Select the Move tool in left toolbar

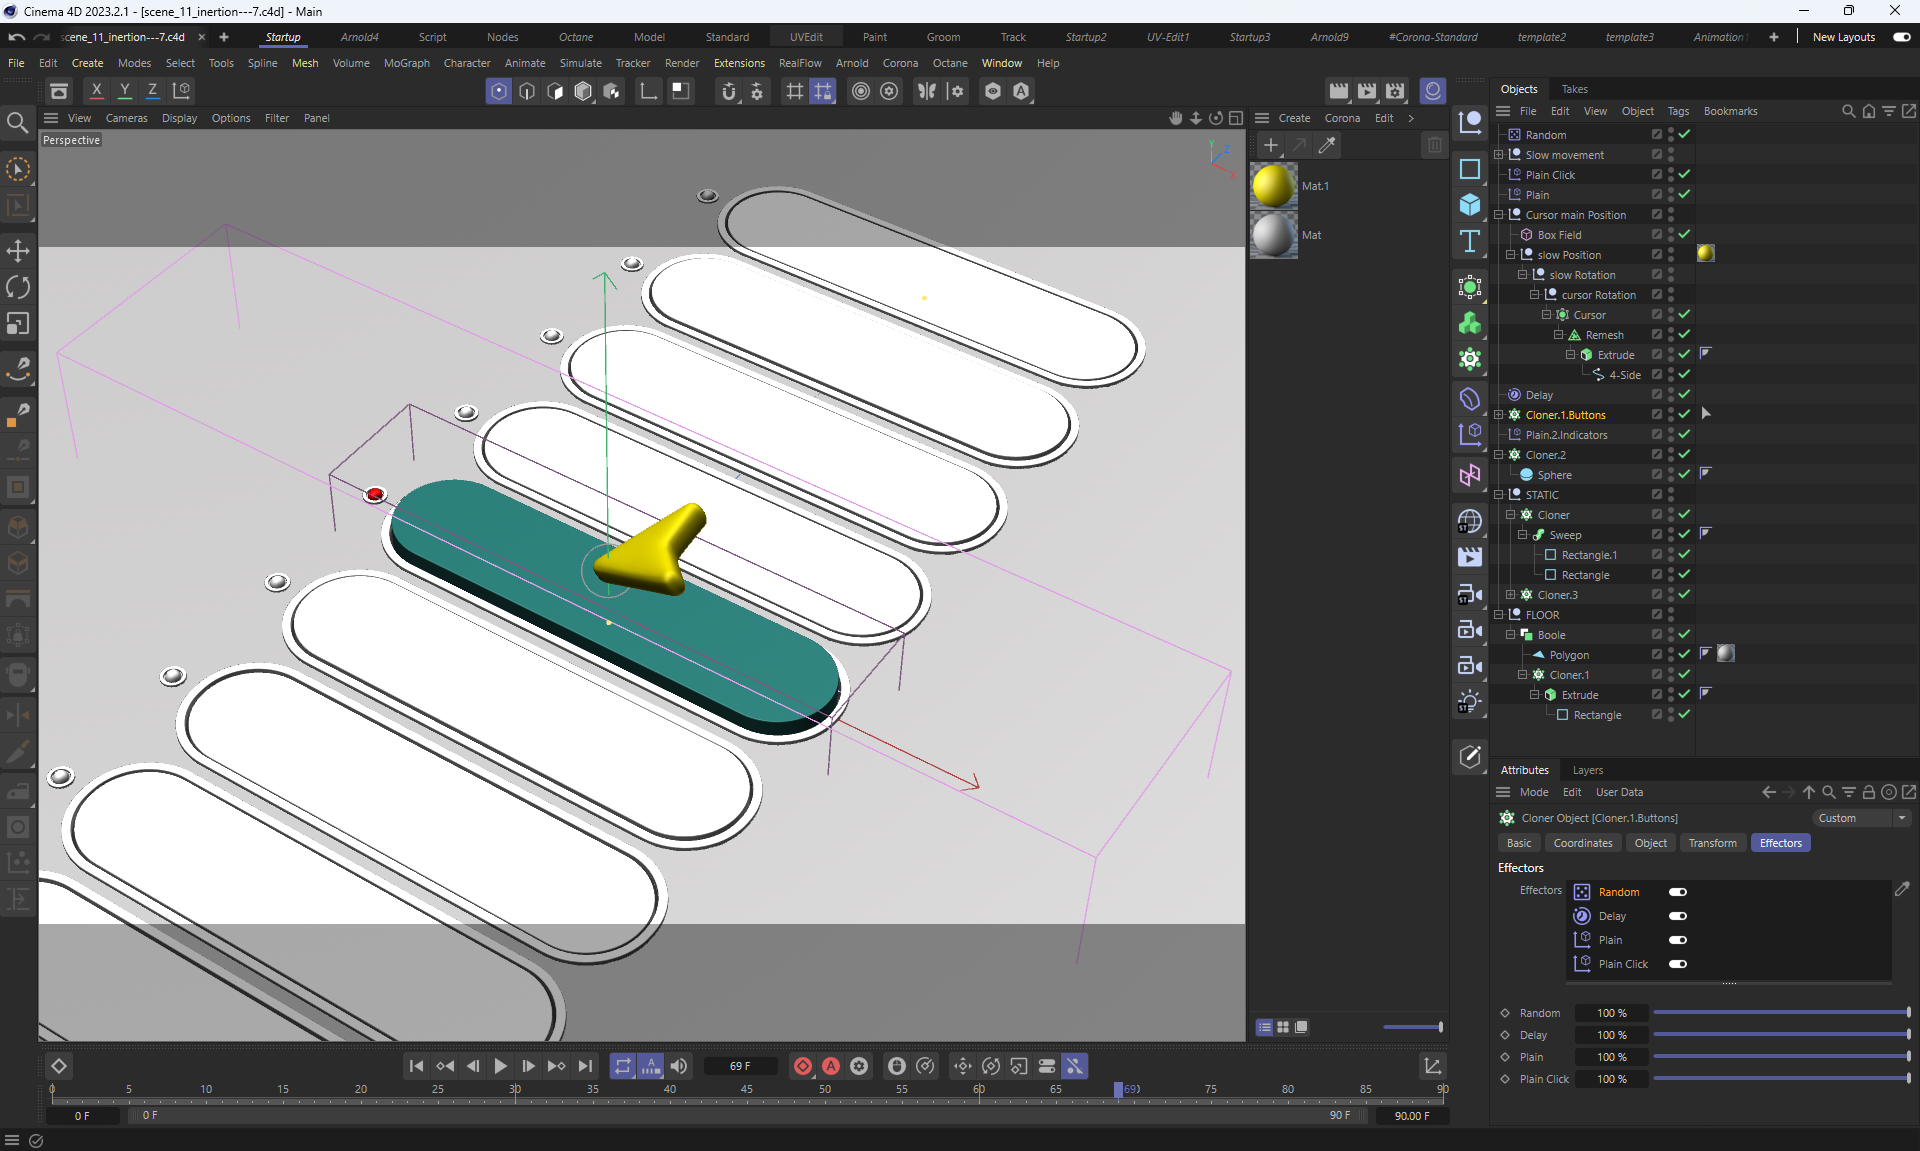coord(18,251)
